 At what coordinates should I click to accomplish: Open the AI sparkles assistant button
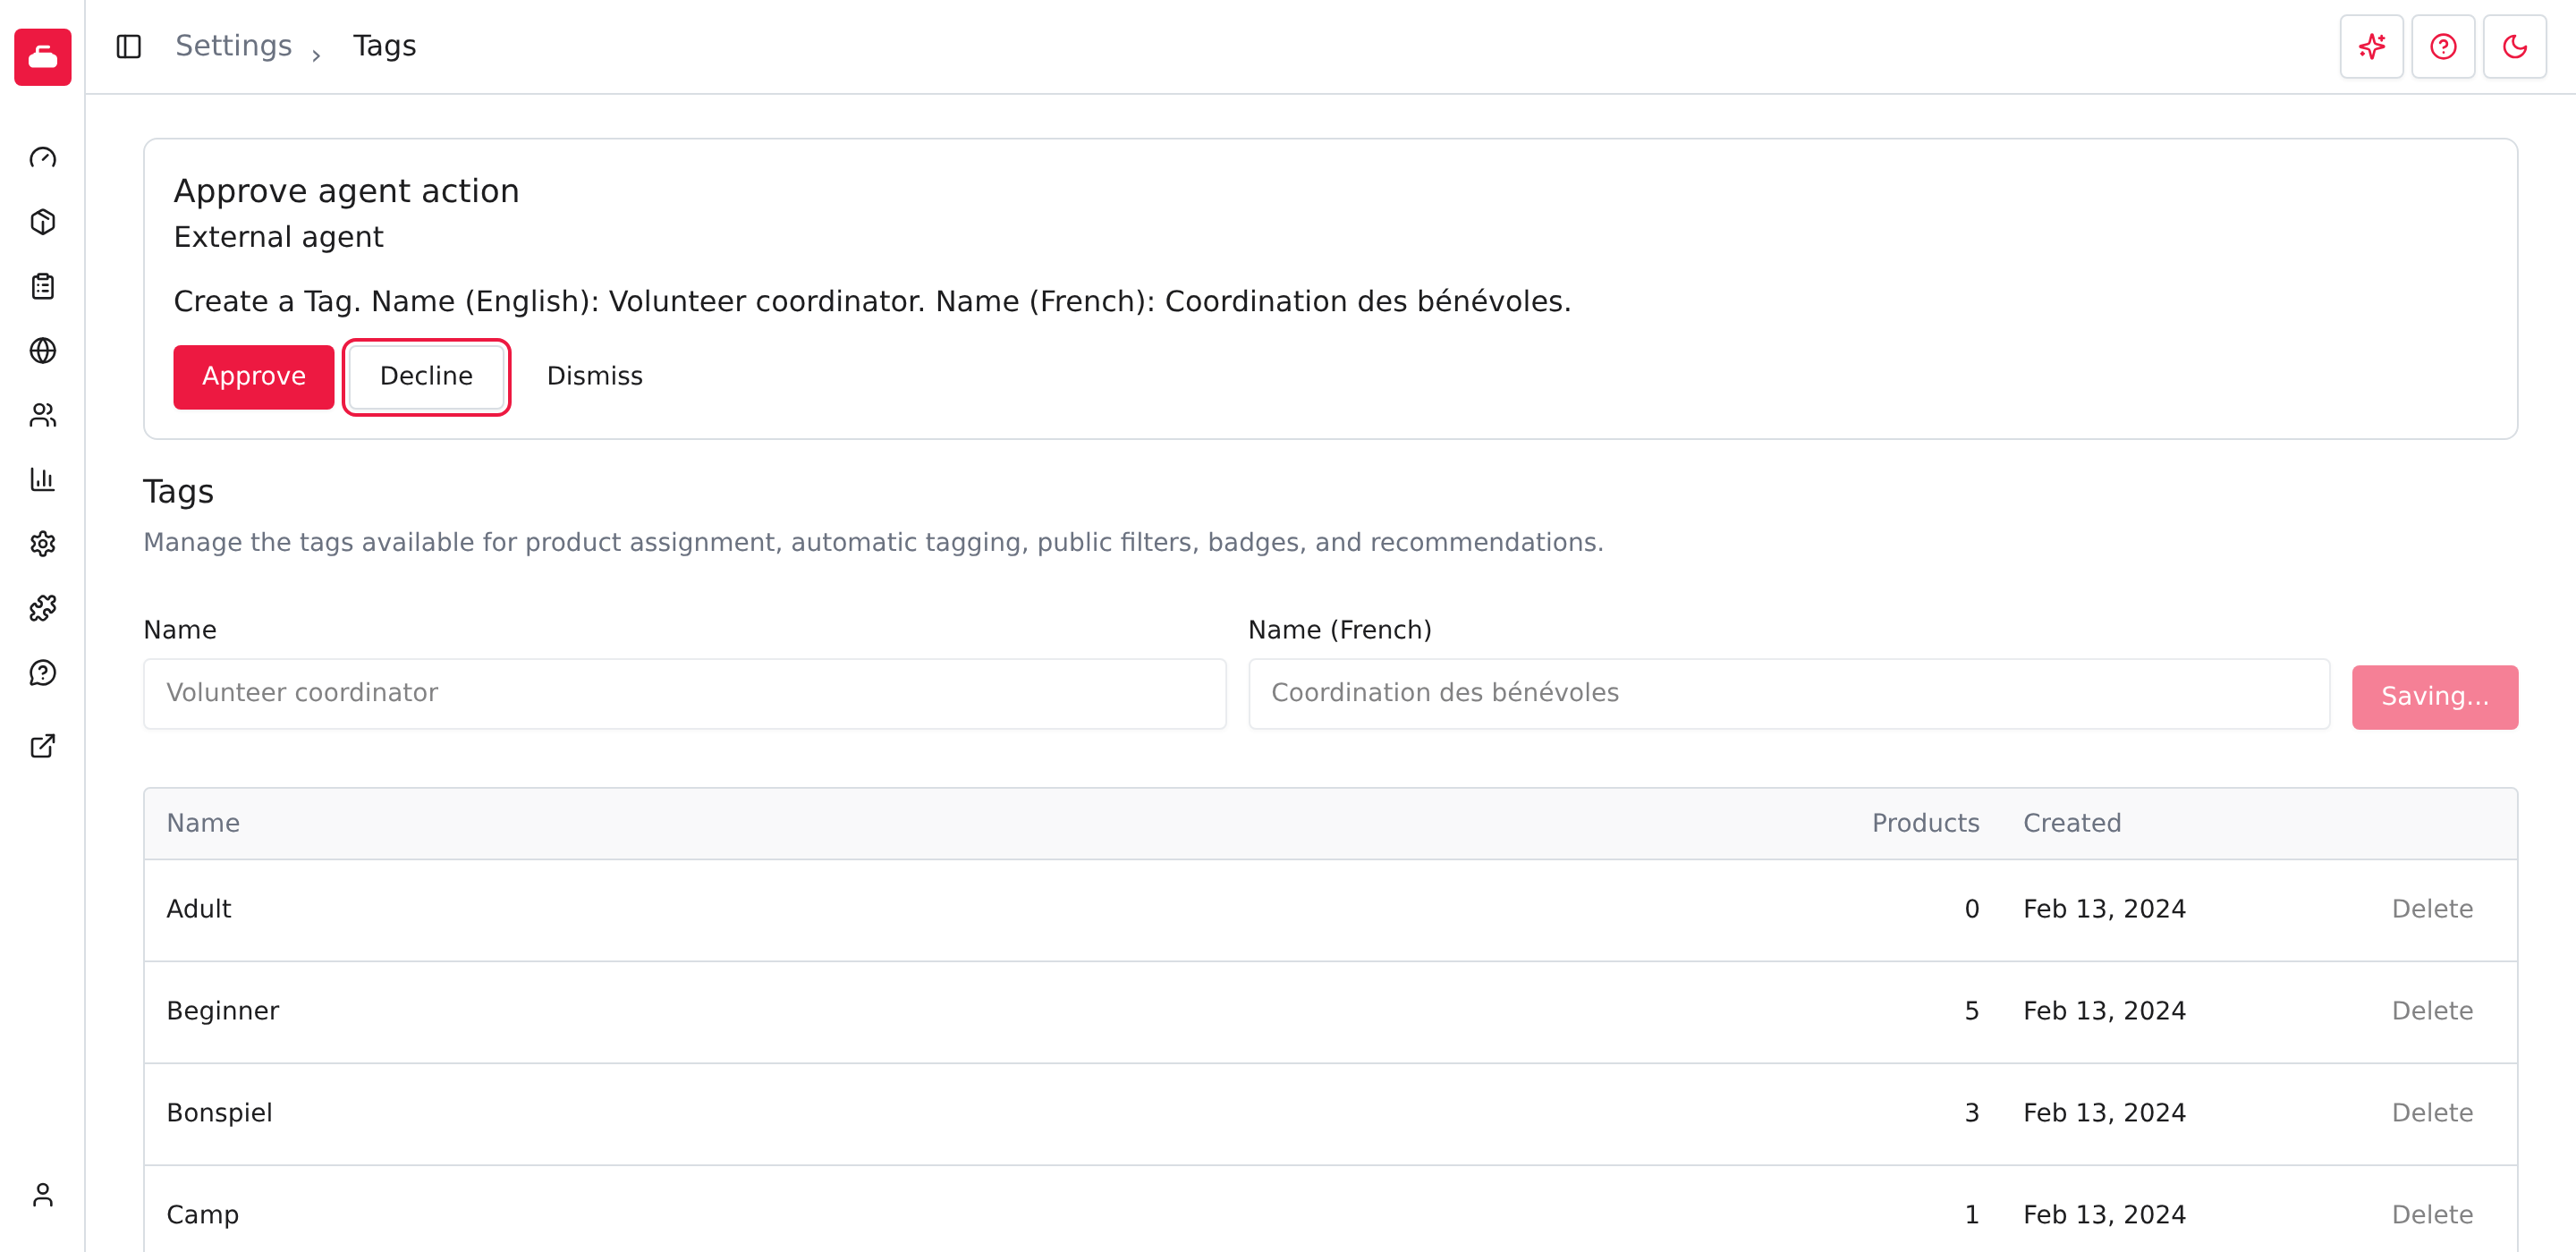(2371, 46)
